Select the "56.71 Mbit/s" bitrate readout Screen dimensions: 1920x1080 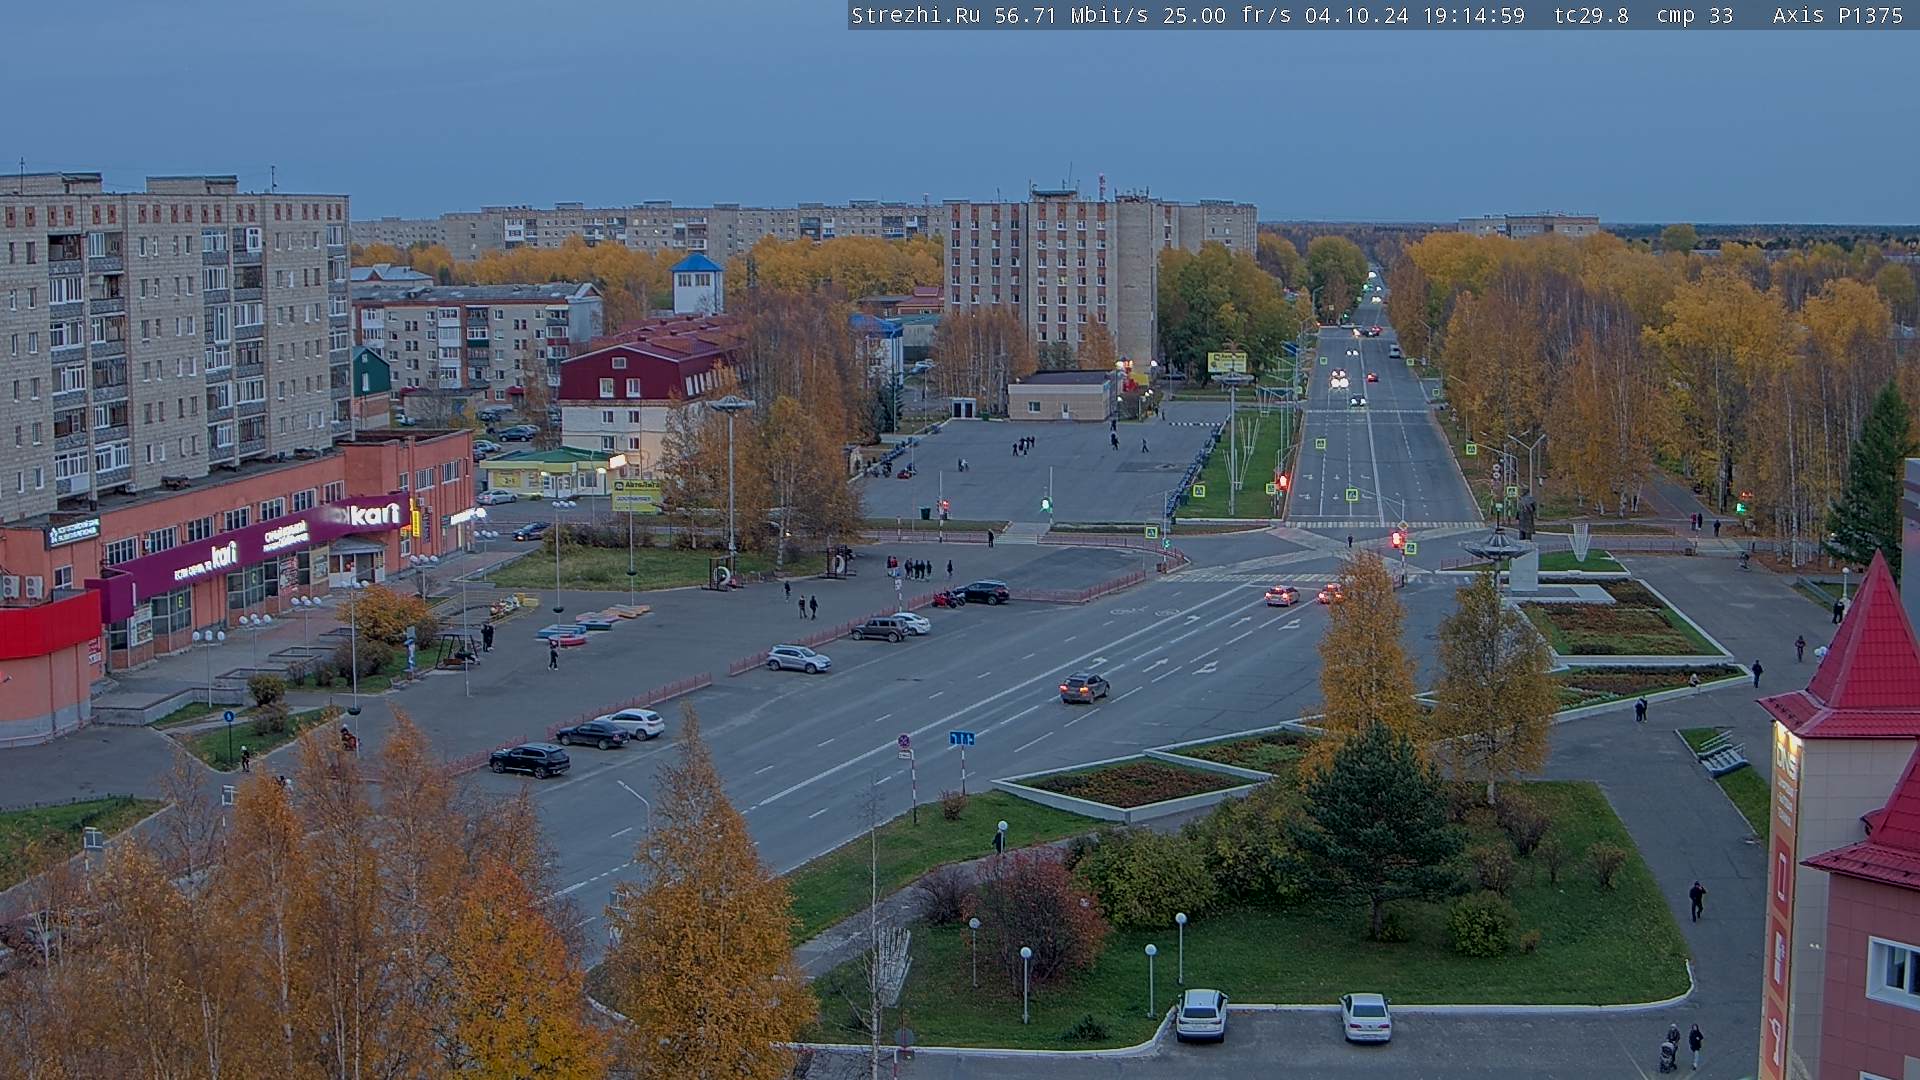point(1070,16)
